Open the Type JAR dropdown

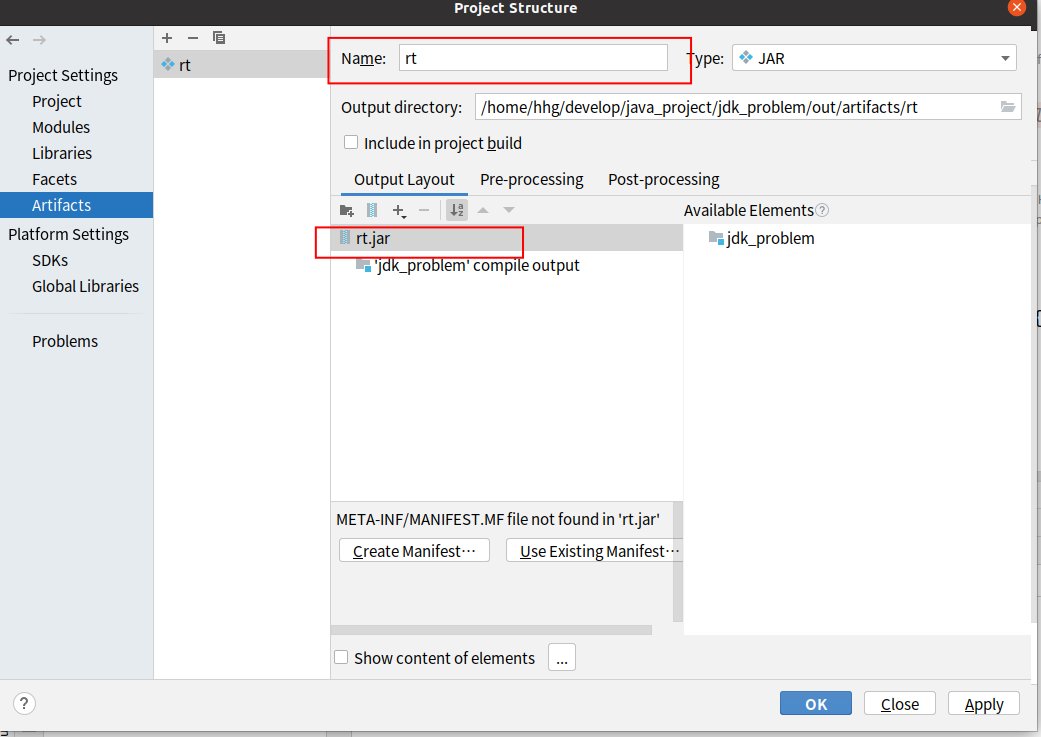[874, 58]
